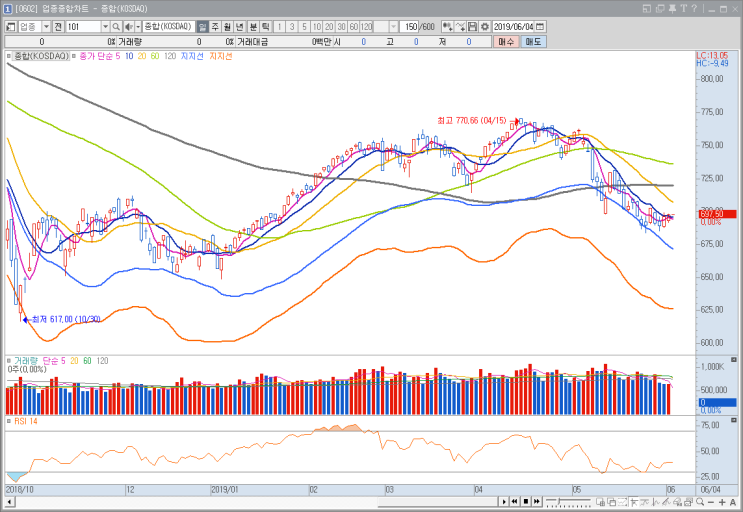Select the 120-minute interval button
The width and height of the screenshot is (743, 512).
pos(366,27)
